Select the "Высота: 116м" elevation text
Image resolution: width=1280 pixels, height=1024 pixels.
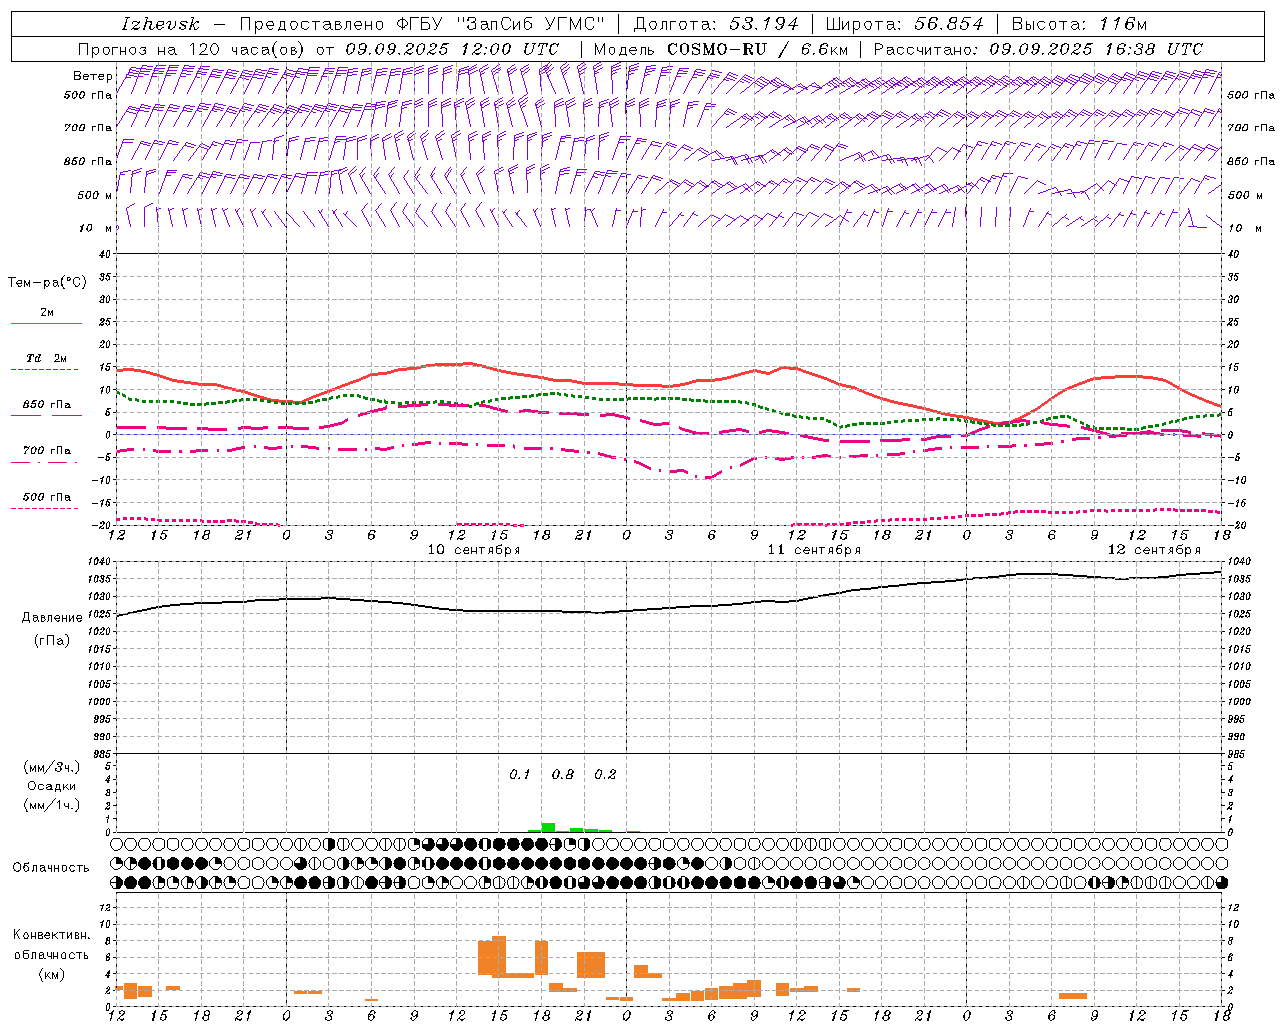pyautogui.click(x=1079, y=24)
